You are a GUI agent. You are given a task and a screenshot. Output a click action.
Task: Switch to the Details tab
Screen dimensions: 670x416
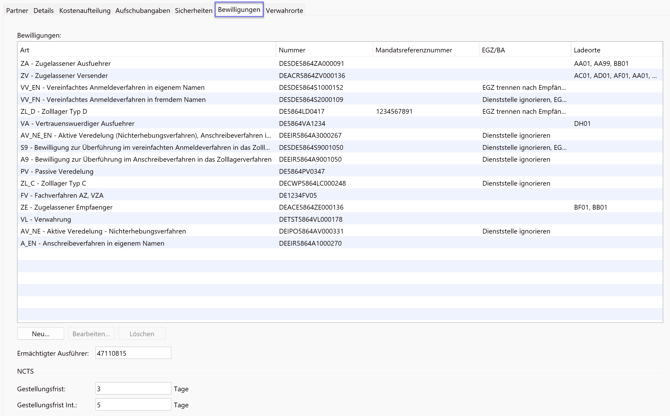44,11
